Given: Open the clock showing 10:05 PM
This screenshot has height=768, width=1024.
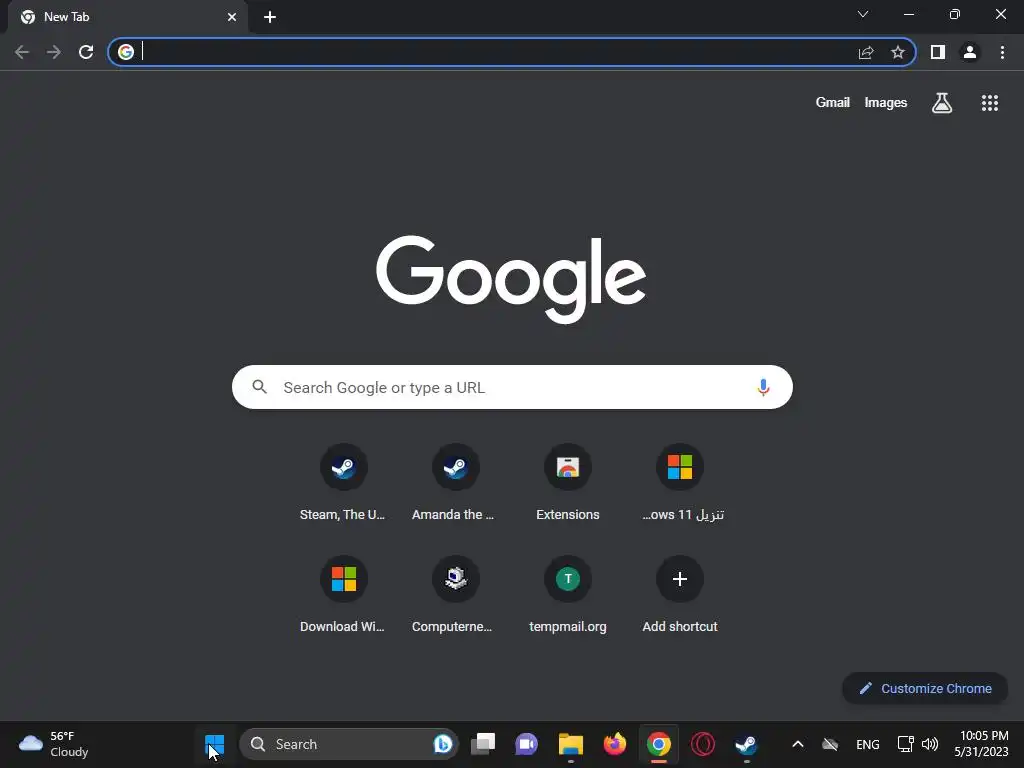Looking at the screenshot, I should 982,744.
